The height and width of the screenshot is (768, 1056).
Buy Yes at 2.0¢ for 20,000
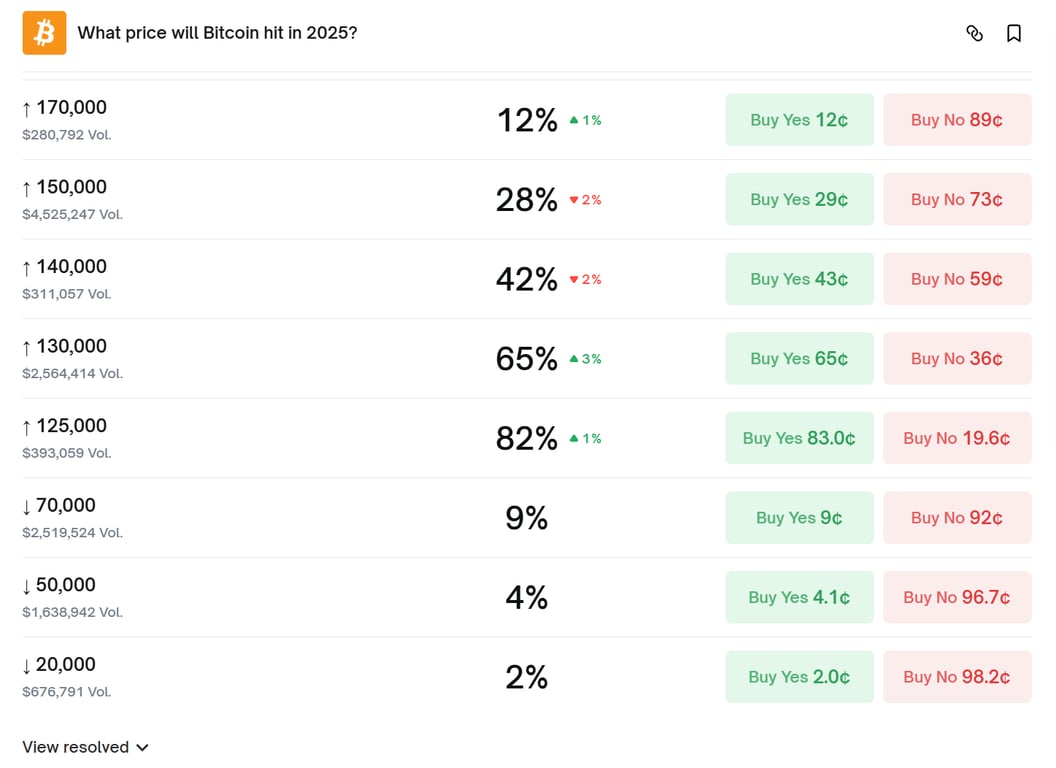pos(799,676)
